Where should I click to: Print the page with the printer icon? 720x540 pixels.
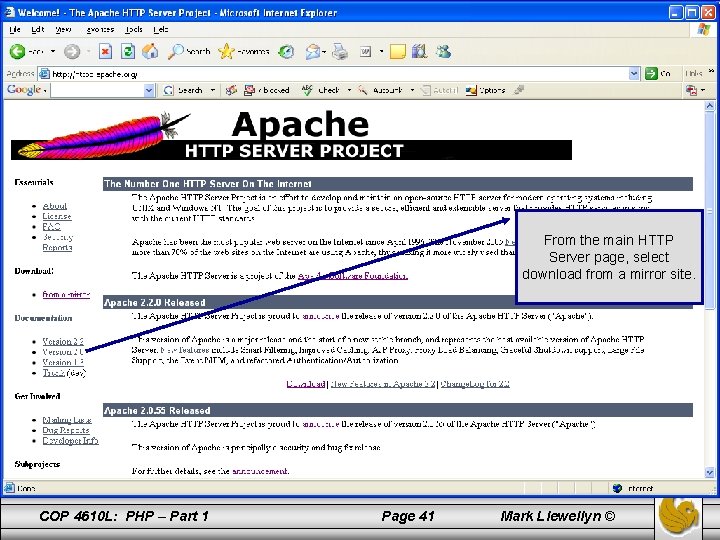[340, 51]
